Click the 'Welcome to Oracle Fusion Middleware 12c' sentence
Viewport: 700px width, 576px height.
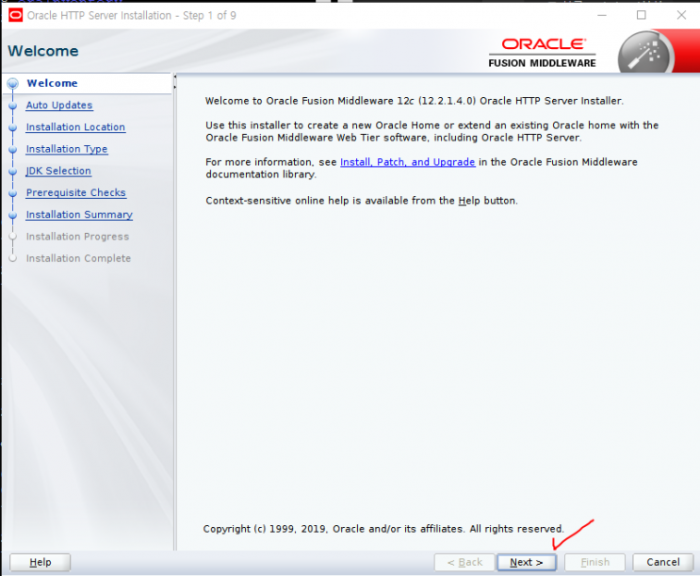coord(414,101)
